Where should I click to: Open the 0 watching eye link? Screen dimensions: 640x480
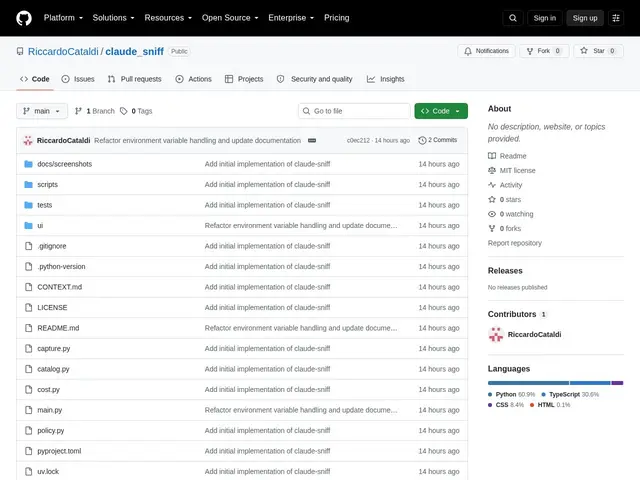(x=511, y=214)
